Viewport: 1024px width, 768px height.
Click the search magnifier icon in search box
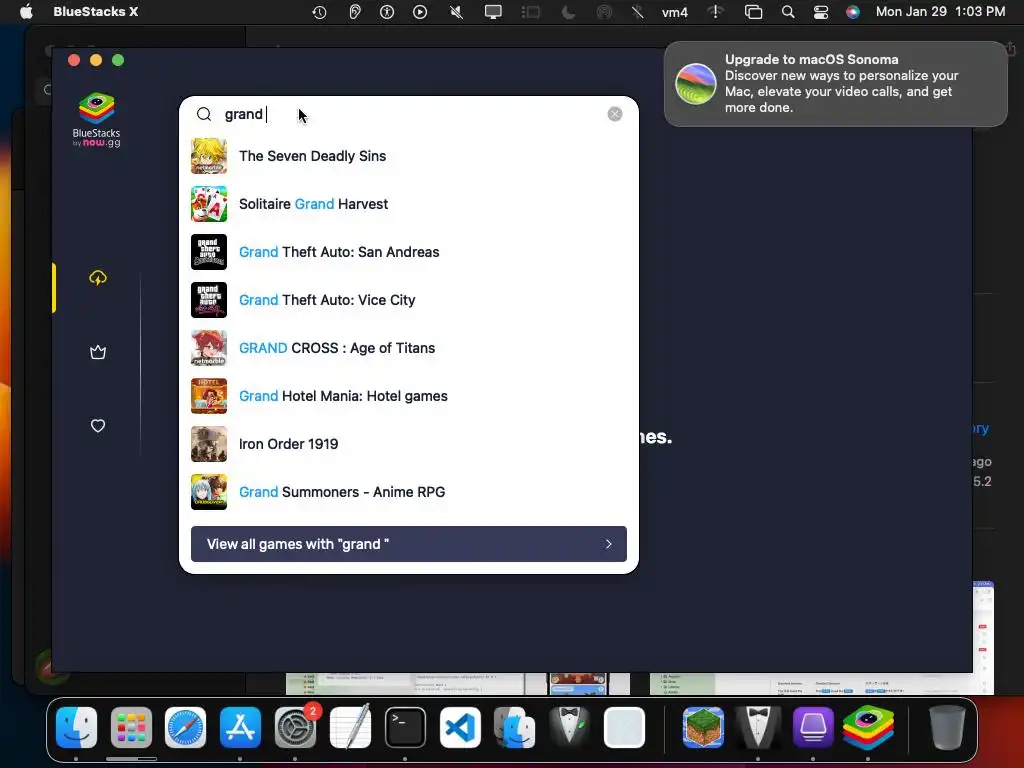(x=204, y=114)
